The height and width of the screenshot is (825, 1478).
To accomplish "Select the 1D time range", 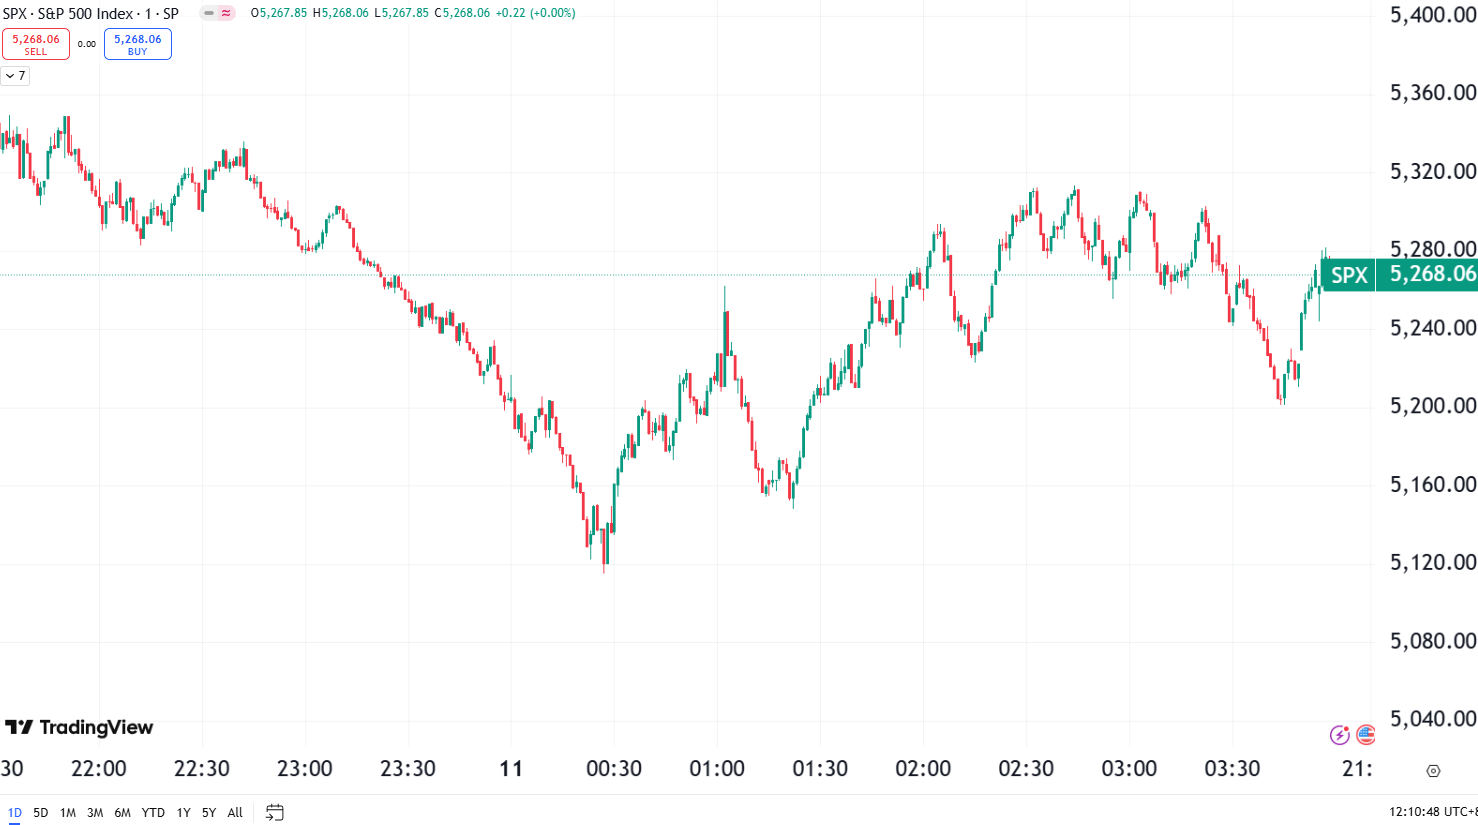I will pos(14,813).
